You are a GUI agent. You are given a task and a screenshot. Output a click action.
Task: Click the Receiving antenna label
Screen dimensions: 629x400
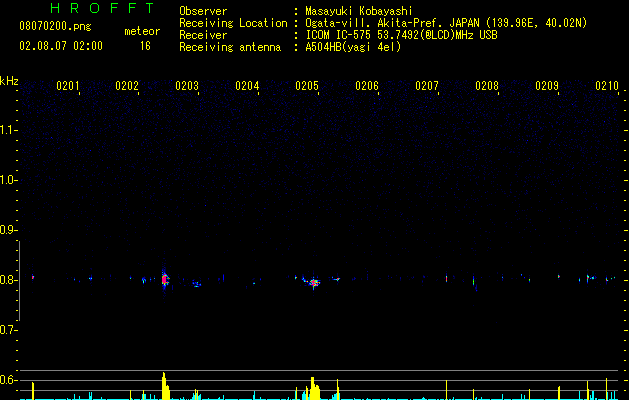click(230, 47)
